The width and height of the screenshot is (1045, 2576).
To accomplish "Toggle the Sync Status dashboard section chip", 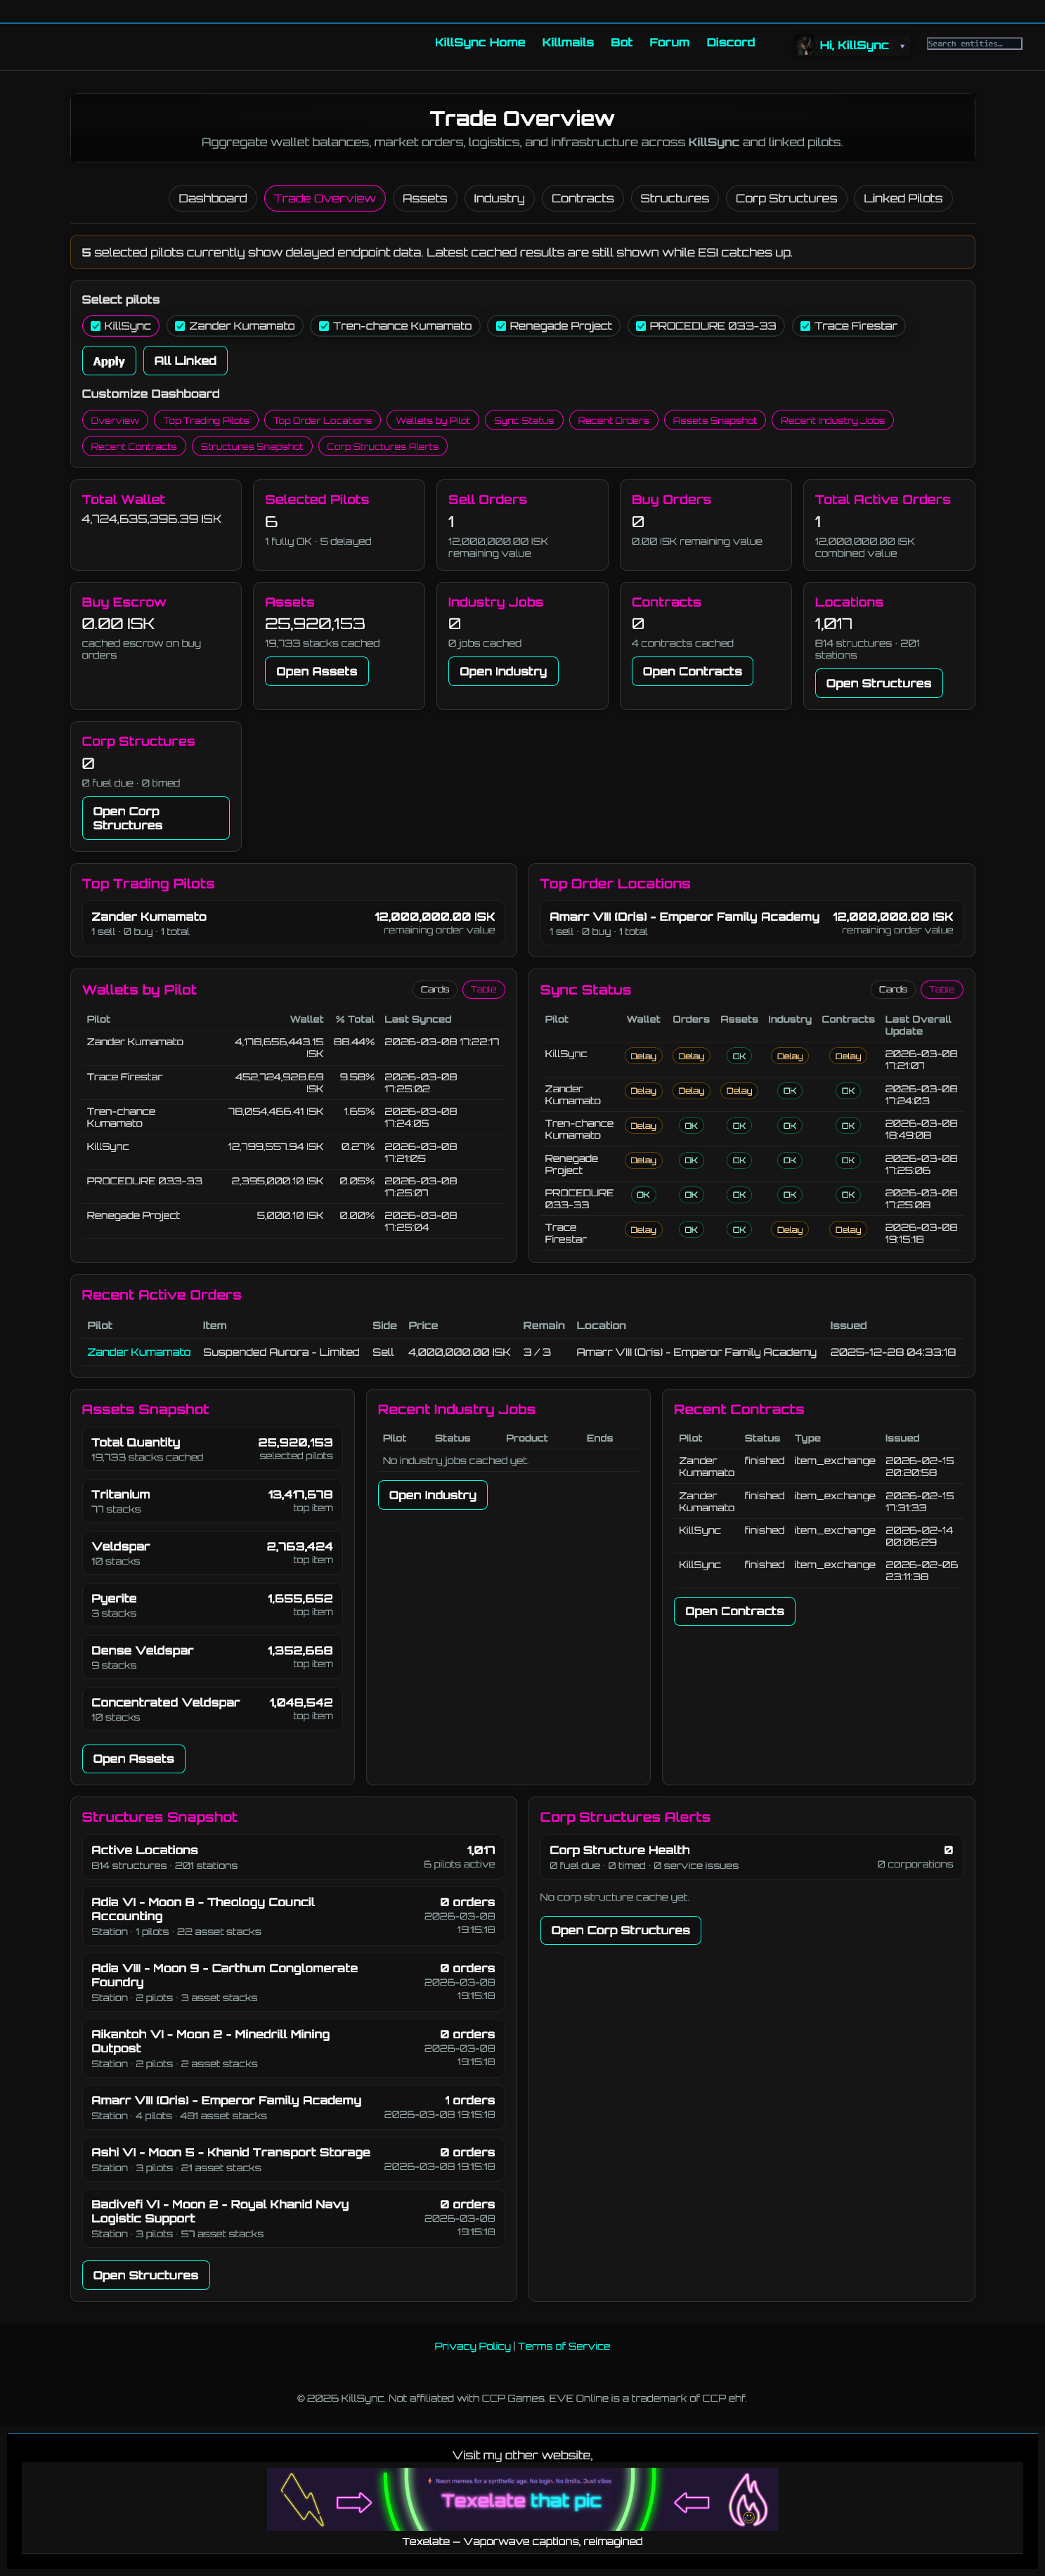I will (x=523, y=420).
